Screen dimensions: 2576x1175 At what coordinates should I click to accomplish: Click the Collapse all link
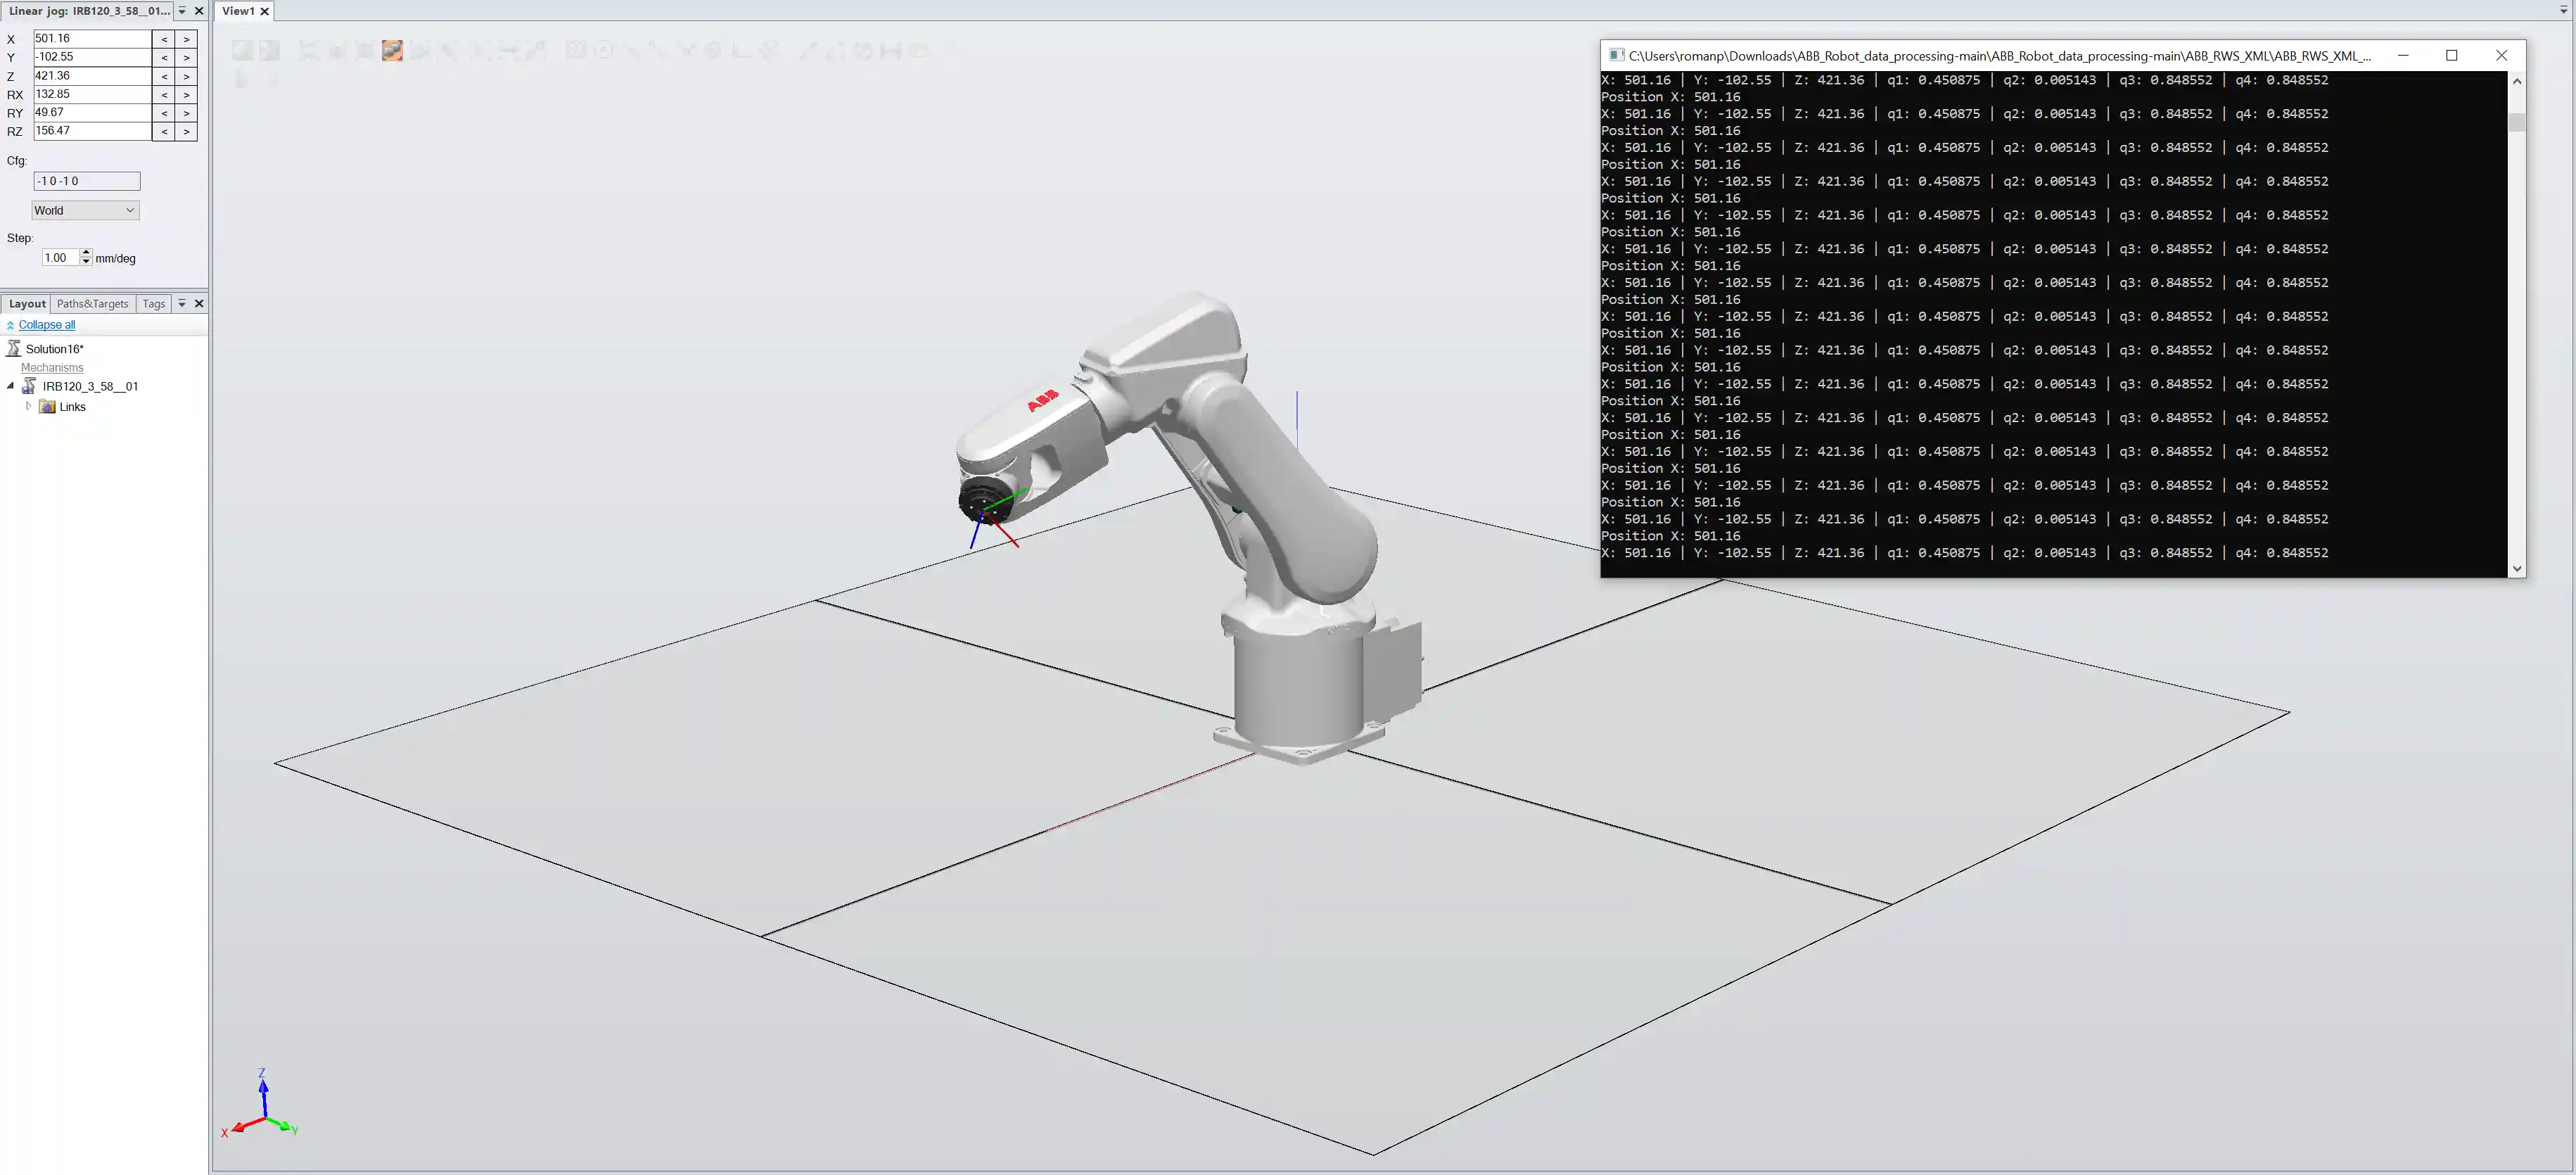[x=47, y=325]
